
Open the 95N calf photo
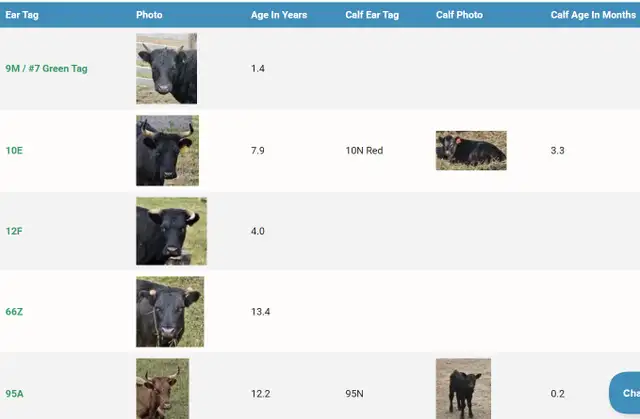click(x=463, y=389)
